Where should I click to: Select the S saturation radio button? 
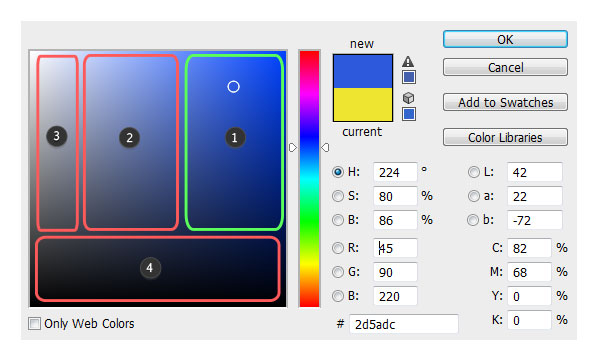tap(338, 196)
